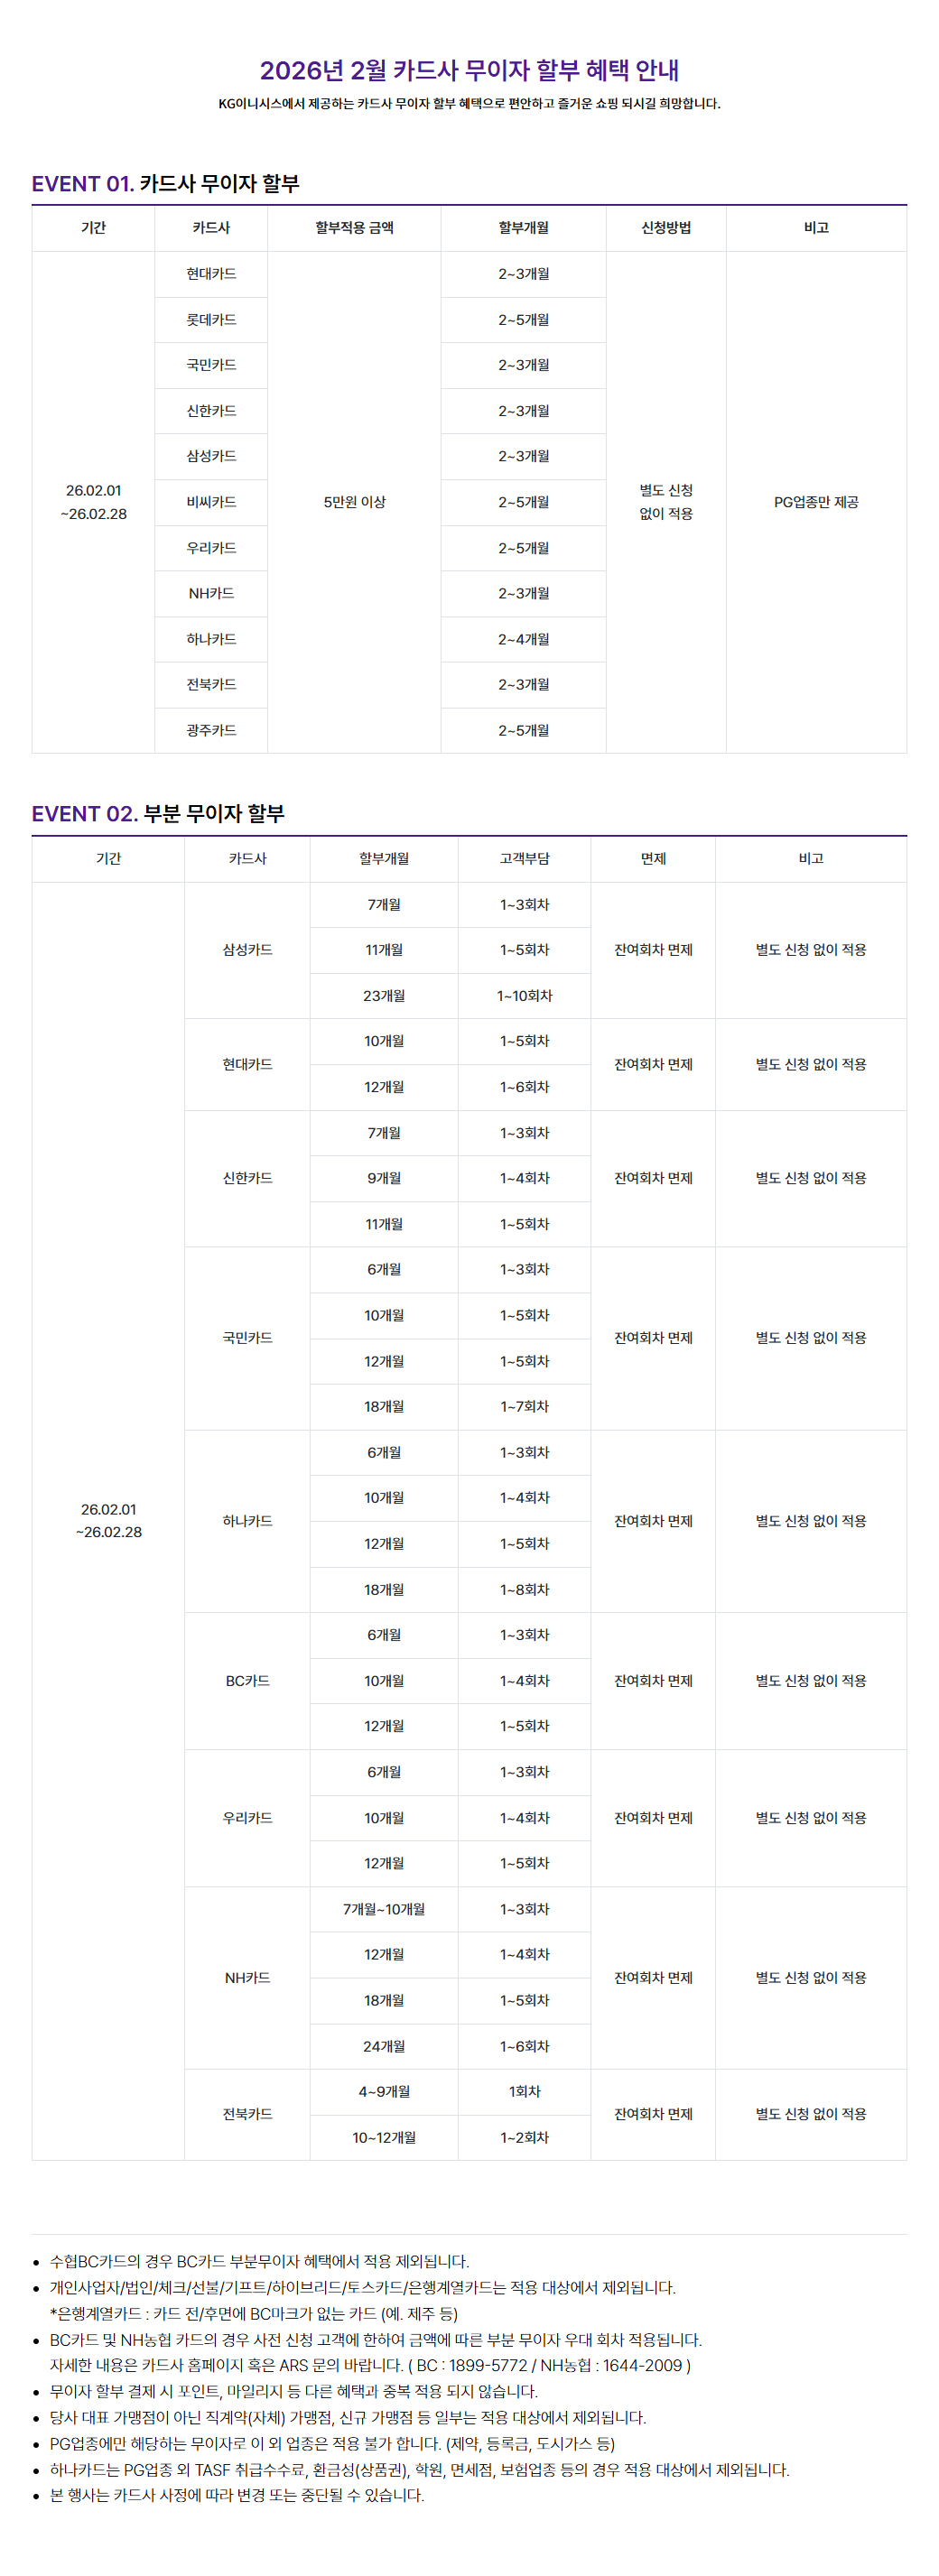
Task: Click the 24개월 installment cell
Action: tap(384, 2046)
